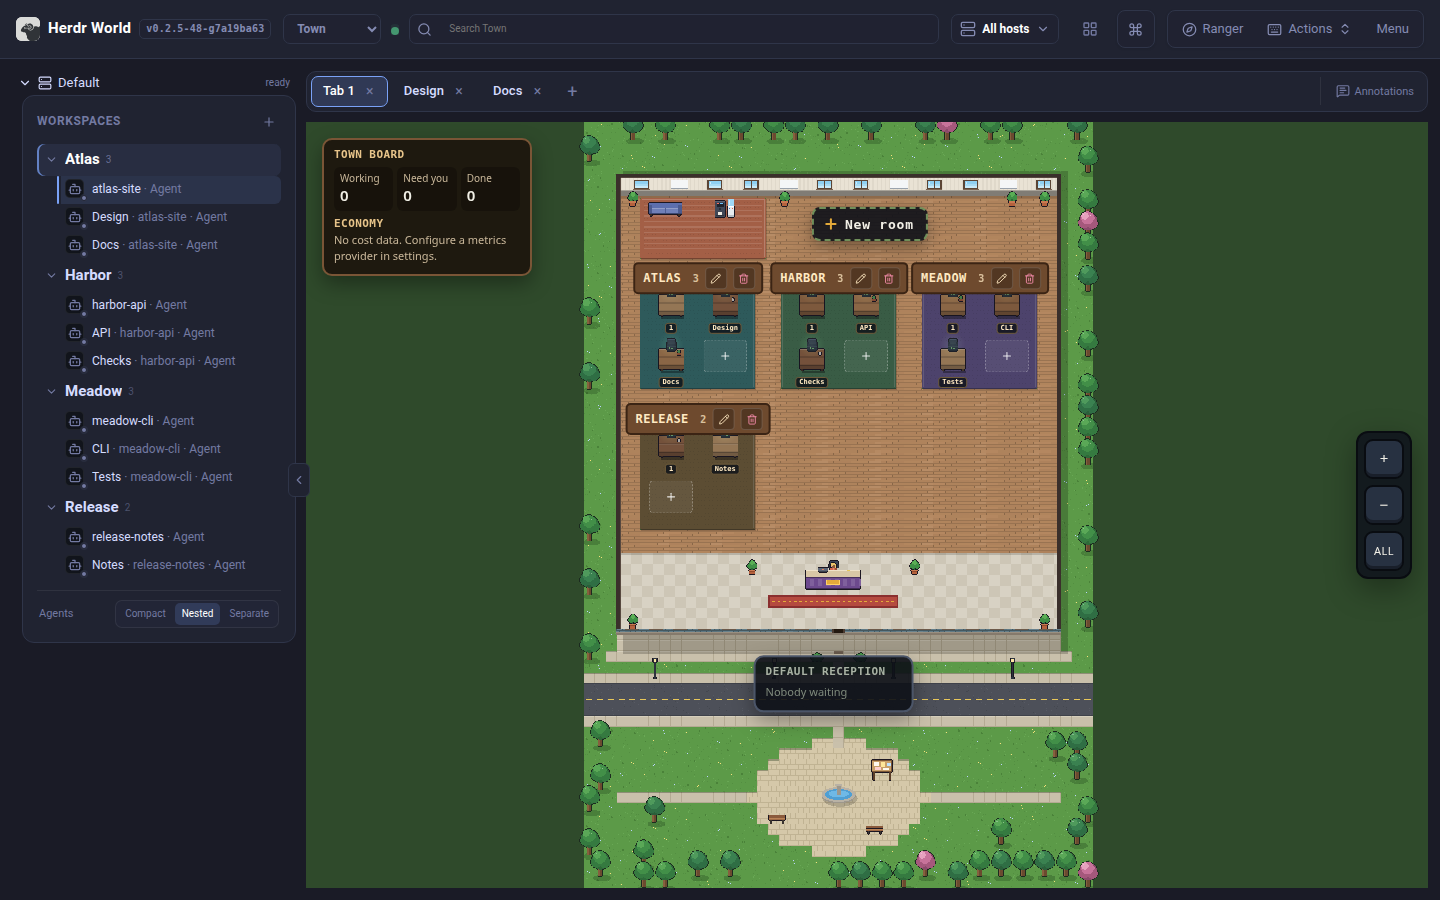1440x900 pixels.
Task: Click the HARBOR room pencil edit icon
Action: pos(861,279)
